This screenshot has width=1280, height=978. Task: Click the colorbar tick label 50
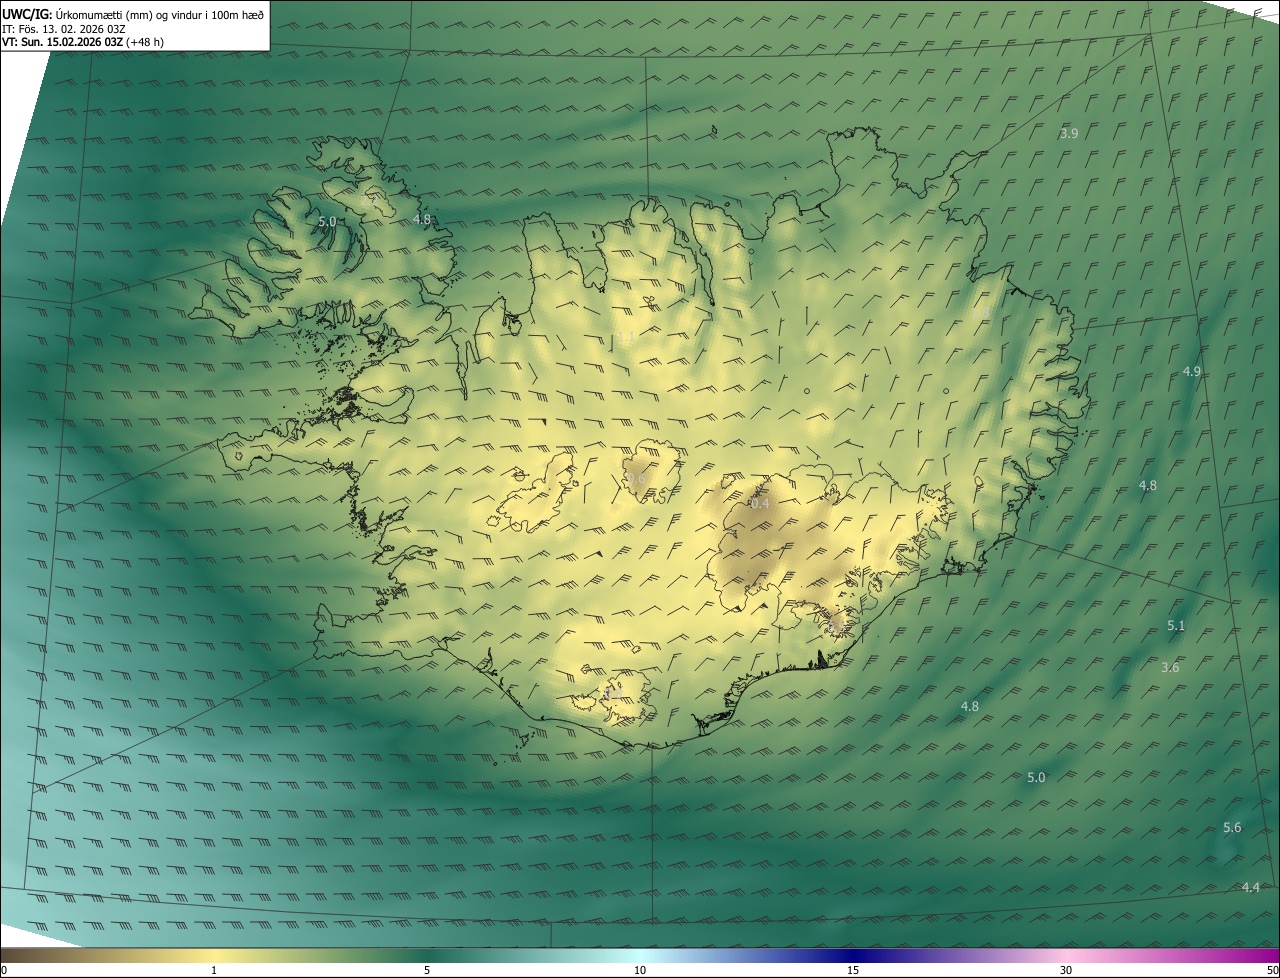point(1272,970)
